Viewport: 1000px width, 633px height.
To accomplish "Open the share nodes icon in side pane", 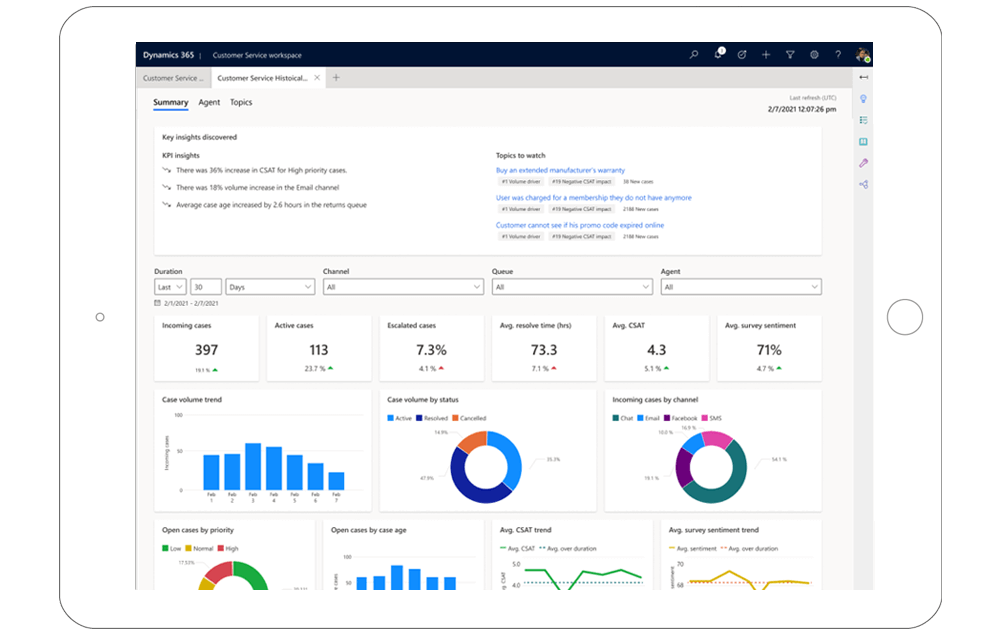I will pos(864,185).
